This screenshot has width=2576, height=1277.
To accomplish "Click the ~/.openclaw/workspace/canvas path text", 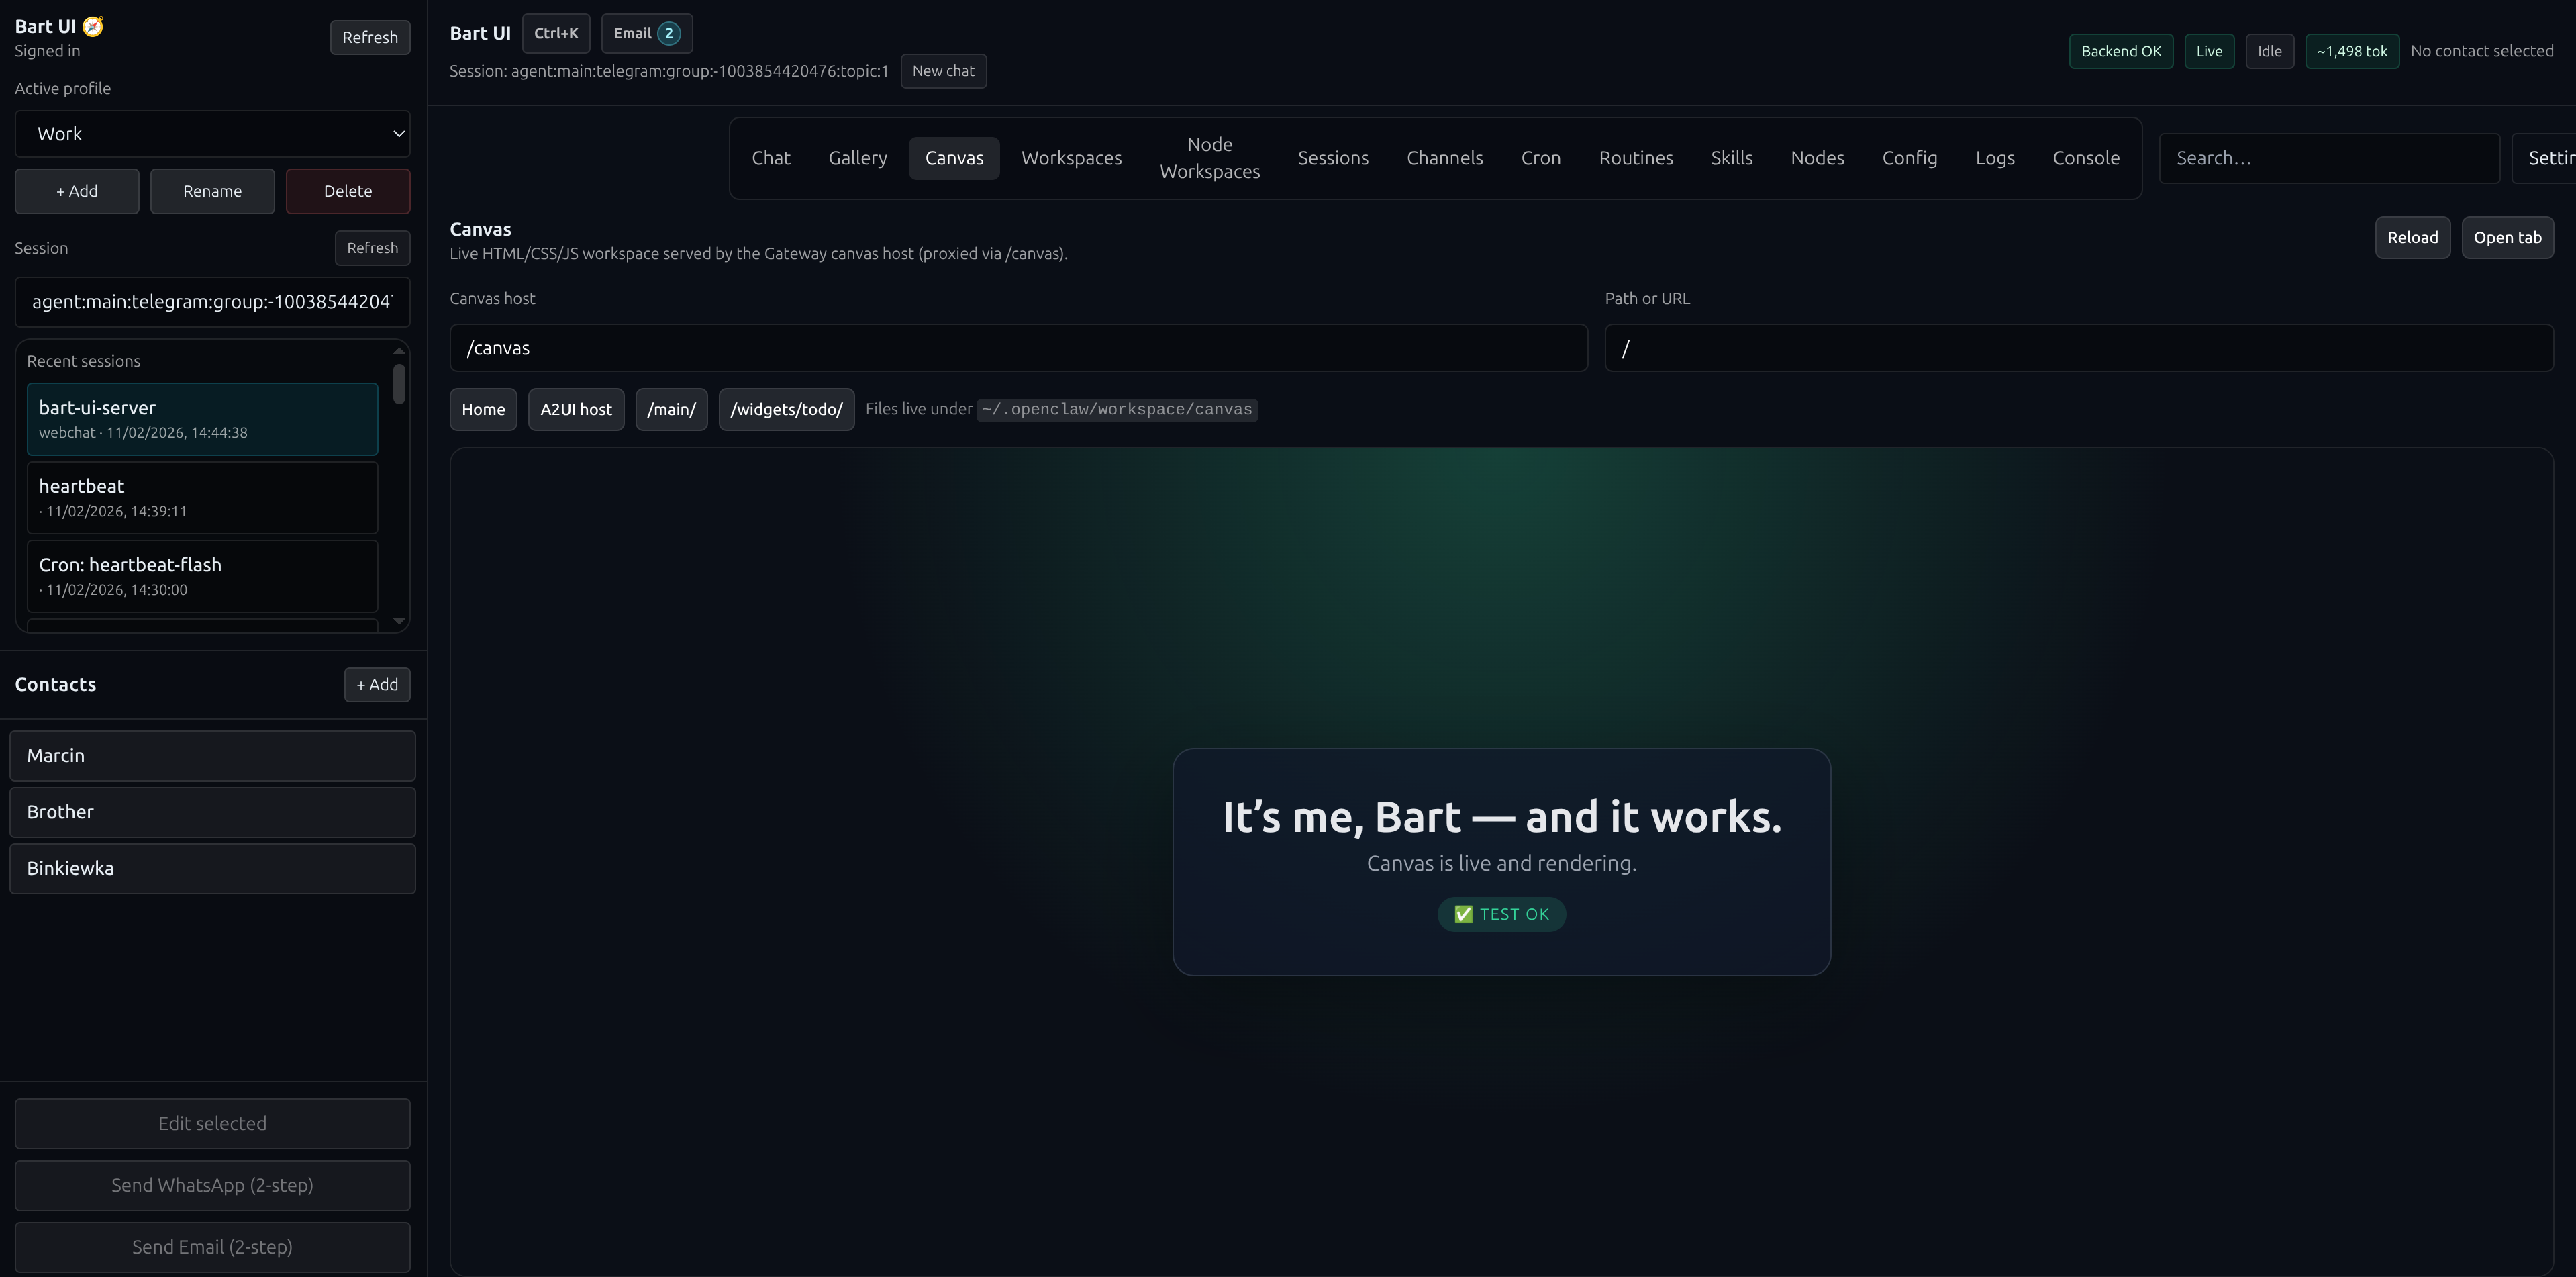I will (x=1117, y=410).
